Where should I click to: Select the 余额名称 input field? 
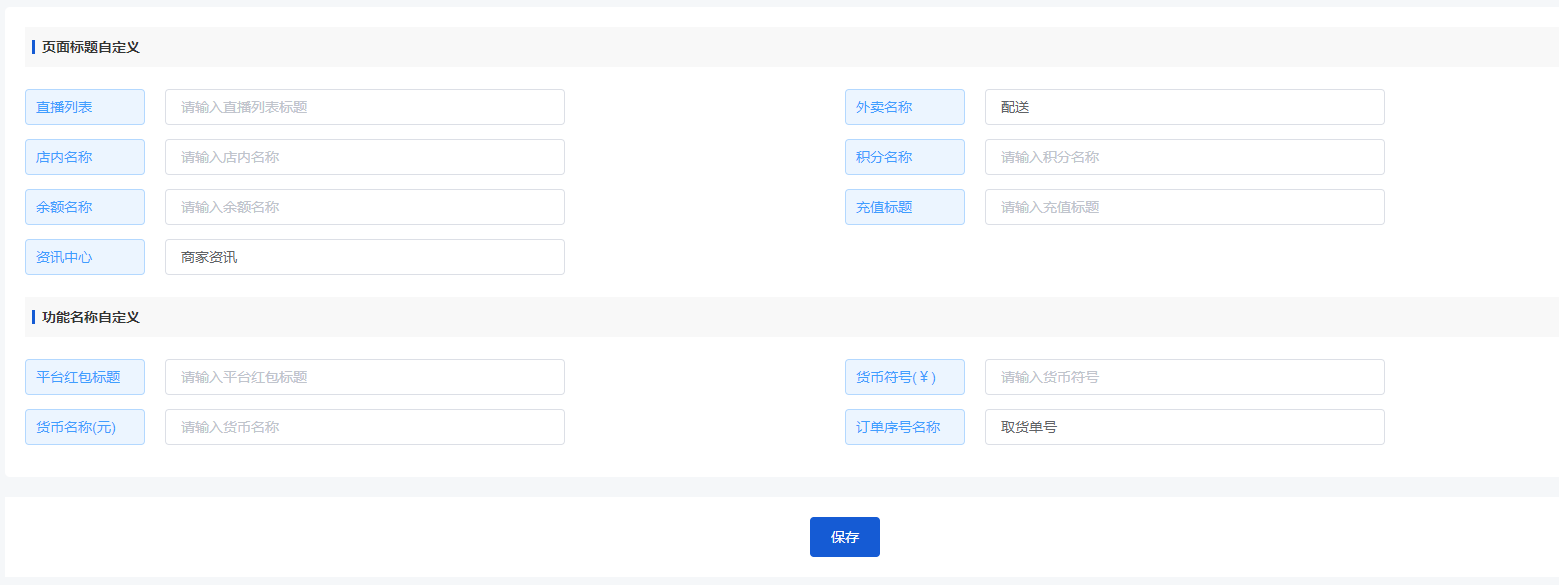coord(365,207)
